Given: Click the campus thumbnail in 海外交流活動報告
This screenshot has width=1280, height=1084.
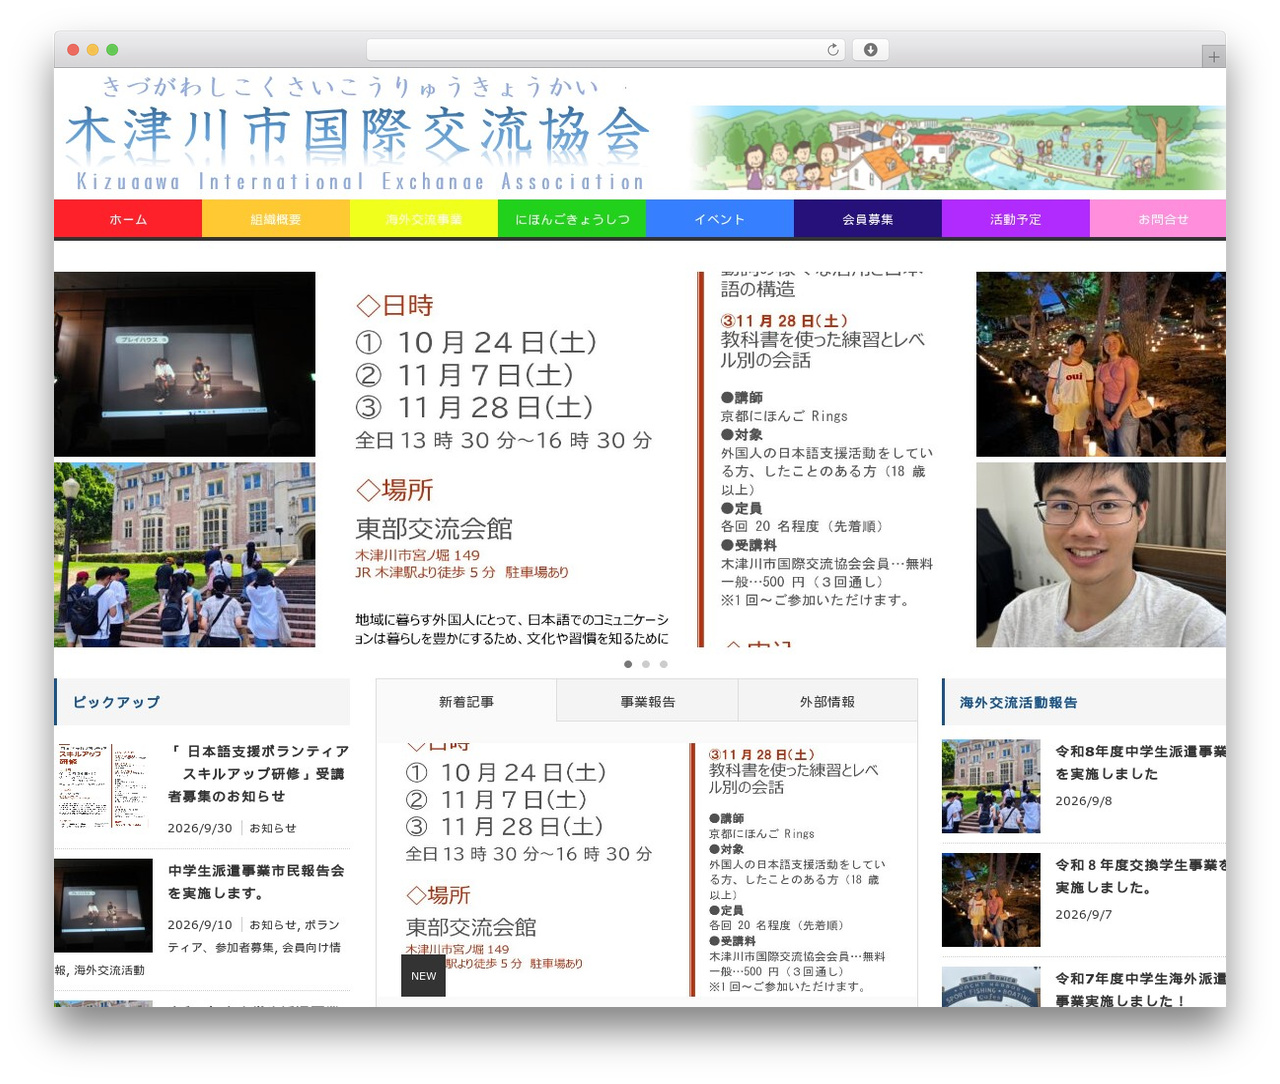Looking at the screenshot, I should coord(991,786).
